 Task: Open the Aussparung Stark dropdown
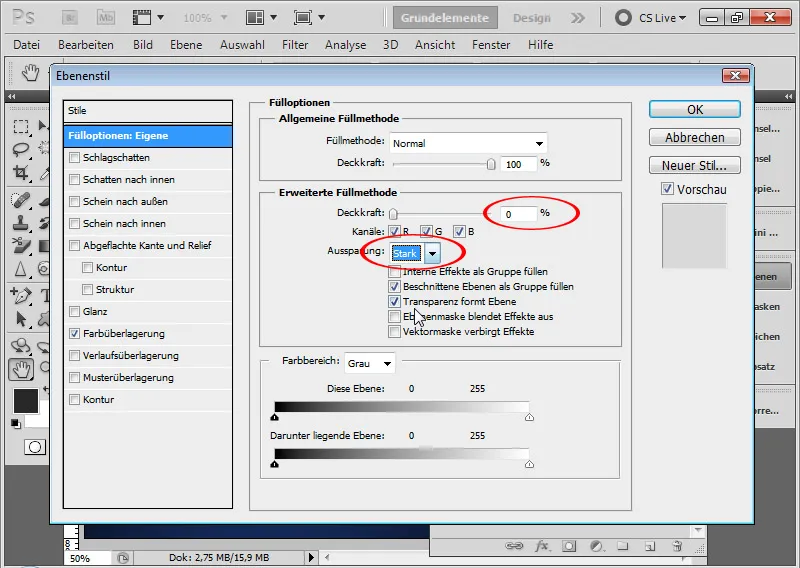pyautogui.click(x=432, y=254)
